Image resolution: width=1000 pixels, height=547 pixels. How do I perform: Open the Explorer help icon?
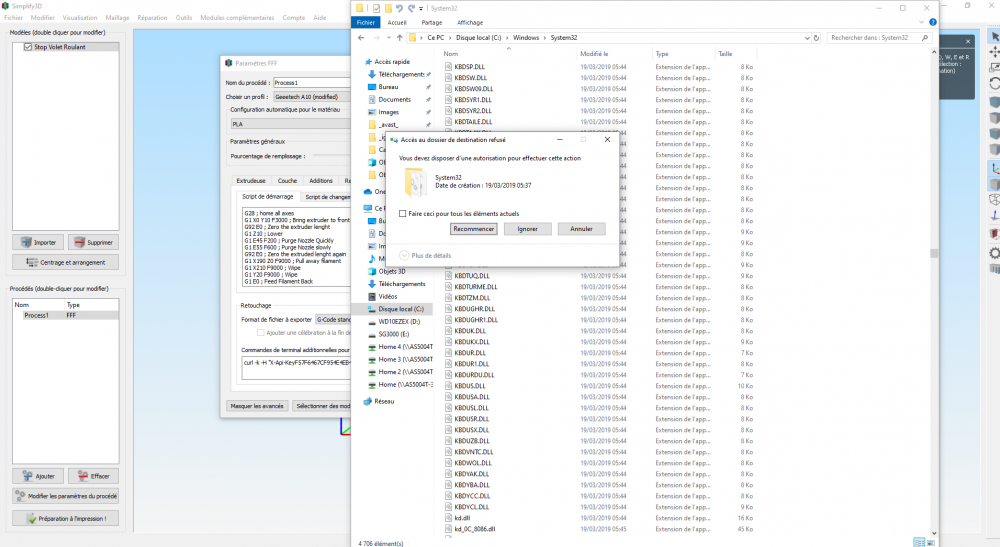[x=932, y=22]
